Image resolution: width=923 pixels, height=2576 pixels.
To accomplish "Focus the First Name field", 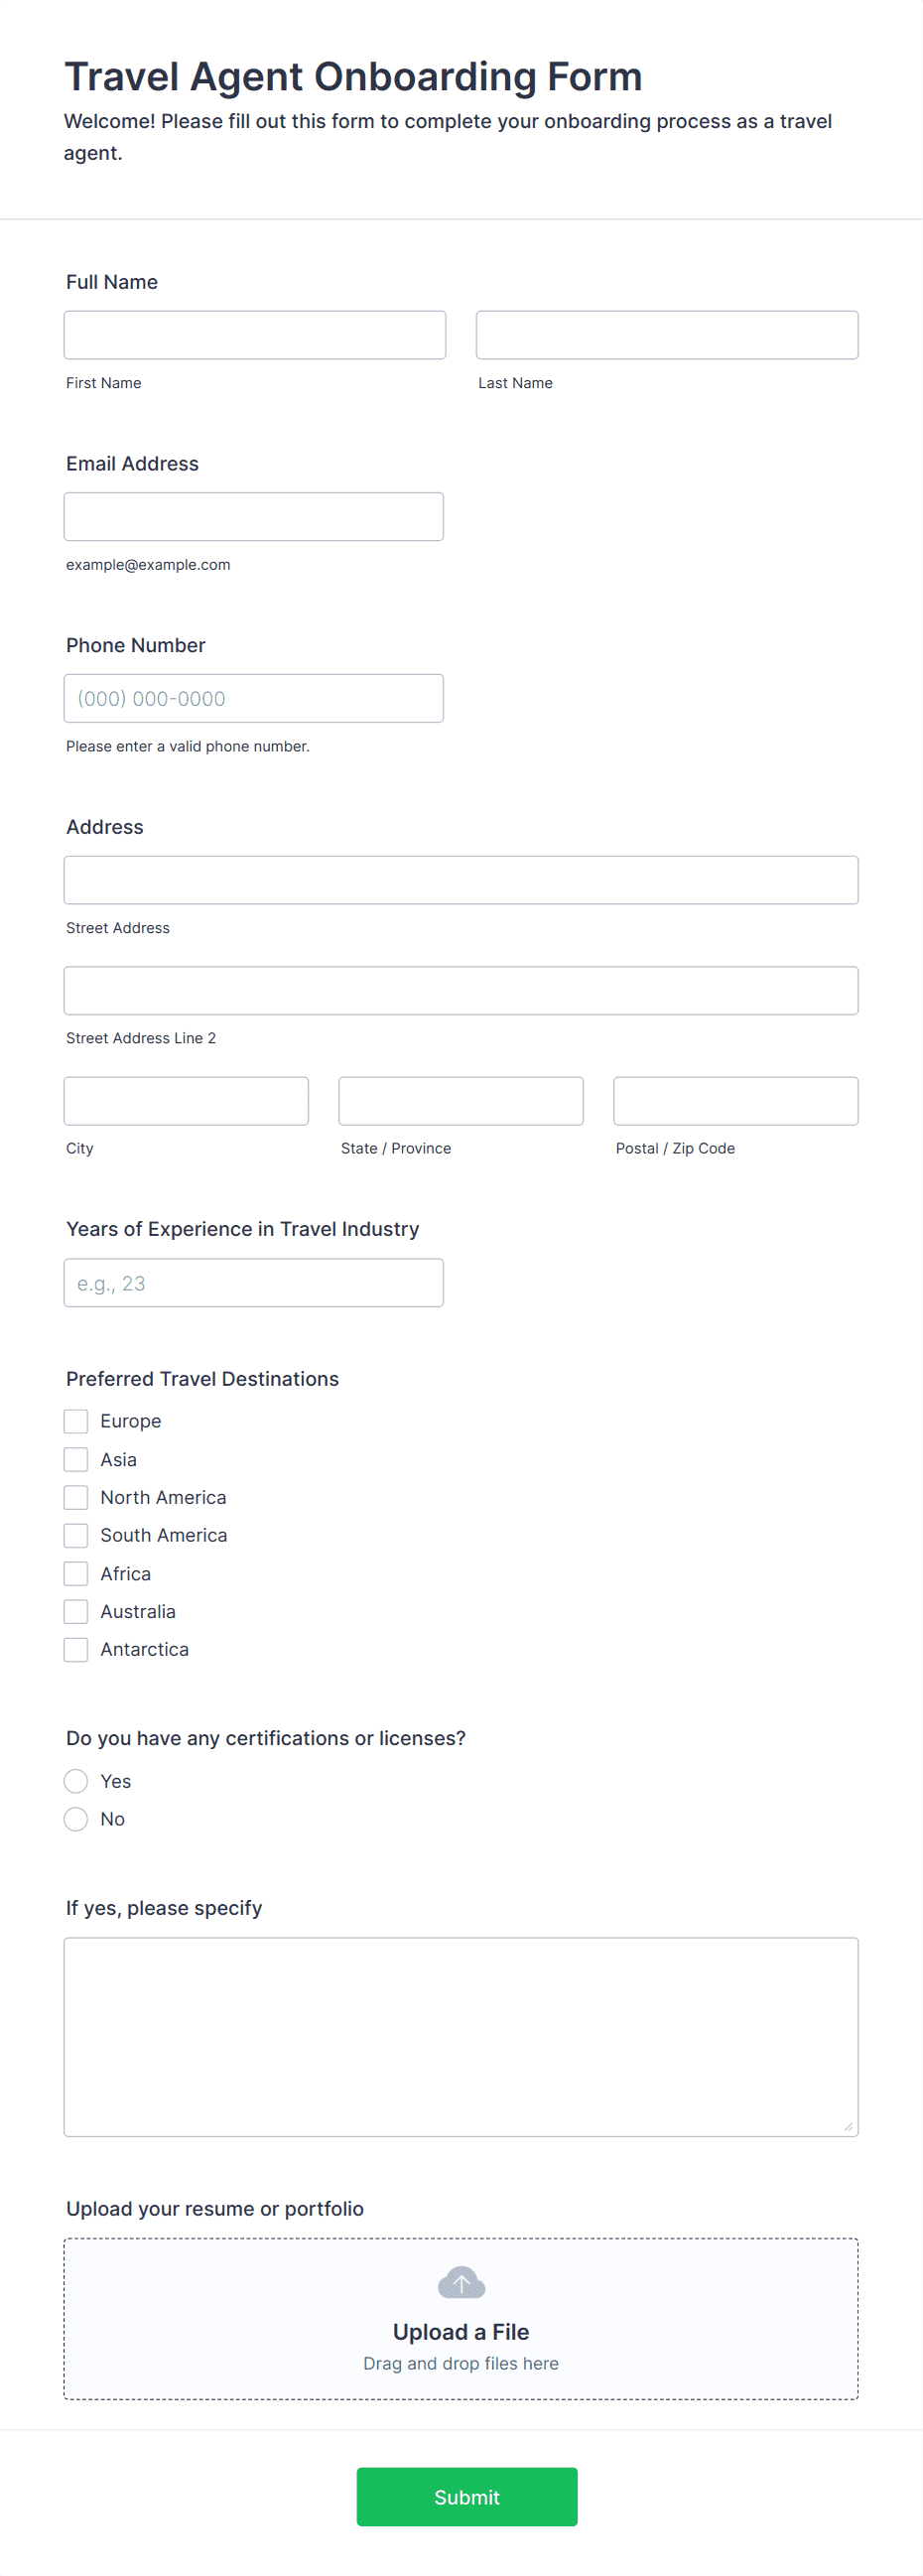I will pyautogui.click(x=255, y=335).
